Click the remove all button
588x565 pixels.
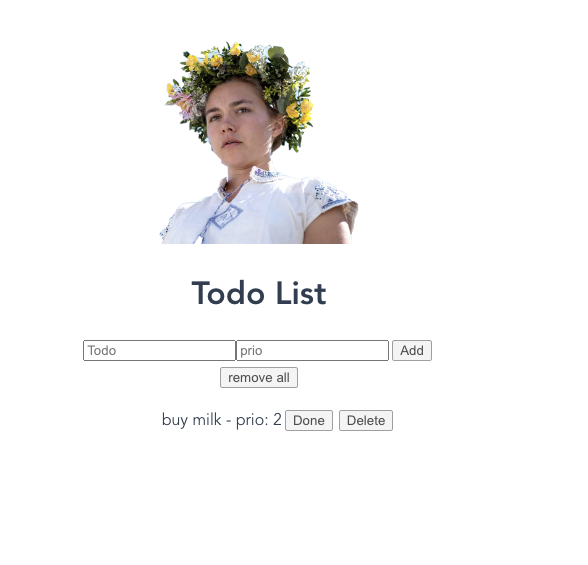tap(259, 378)
